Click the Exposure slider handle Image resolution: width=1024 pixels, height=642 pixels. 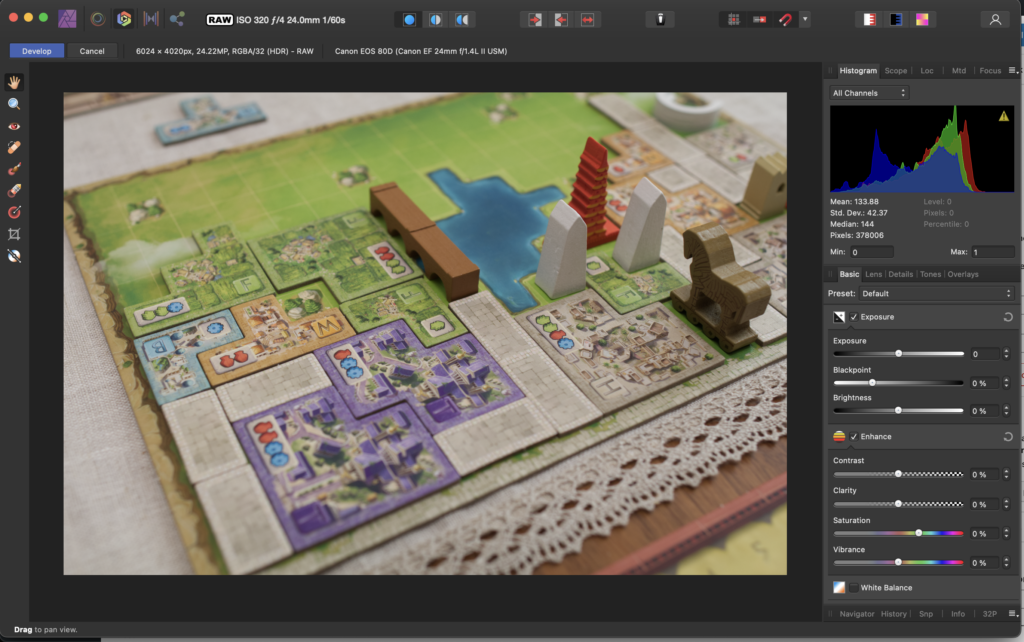click(x=899, y=353)
